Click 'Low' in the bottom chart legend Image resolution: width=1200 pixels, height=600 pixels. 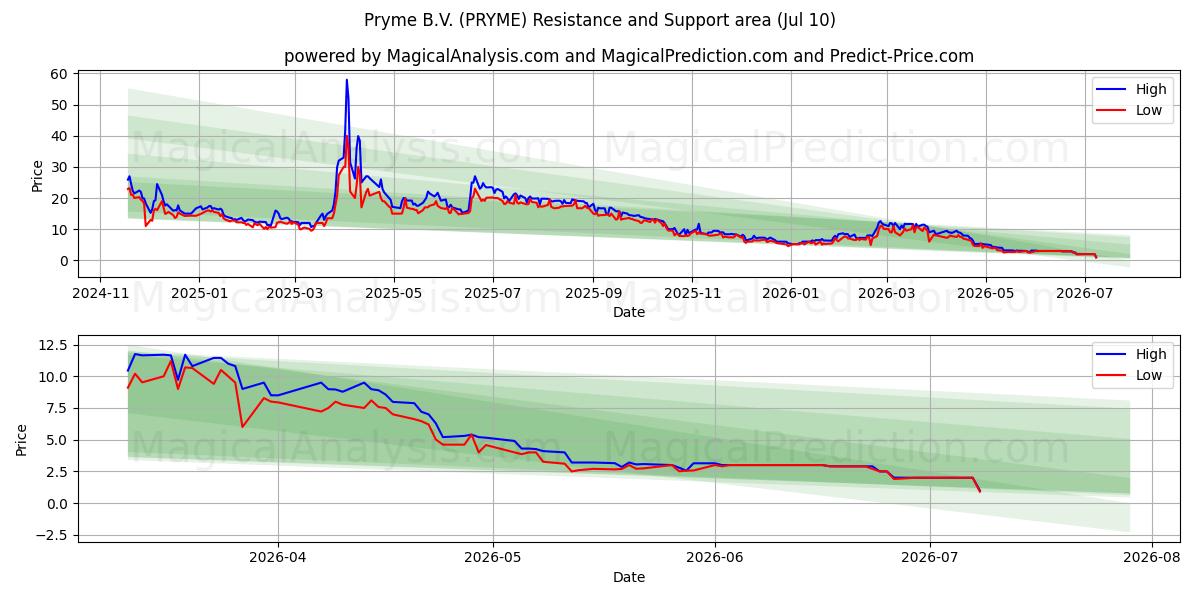click(1149, 376)
